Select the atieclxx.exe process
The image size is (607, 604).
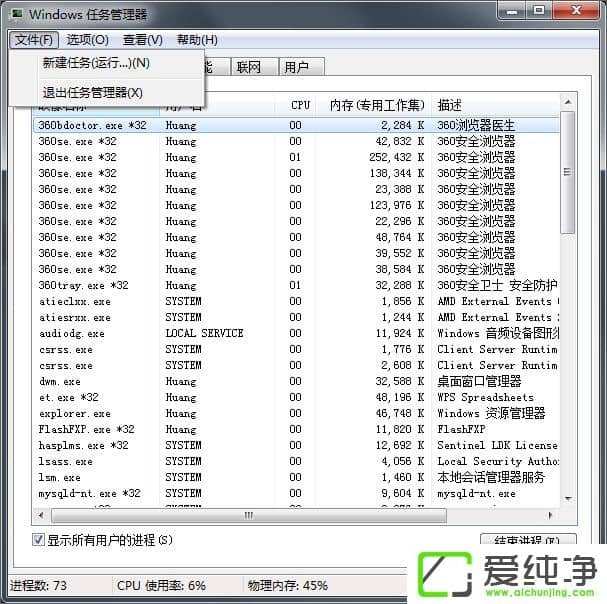point(297,301)
